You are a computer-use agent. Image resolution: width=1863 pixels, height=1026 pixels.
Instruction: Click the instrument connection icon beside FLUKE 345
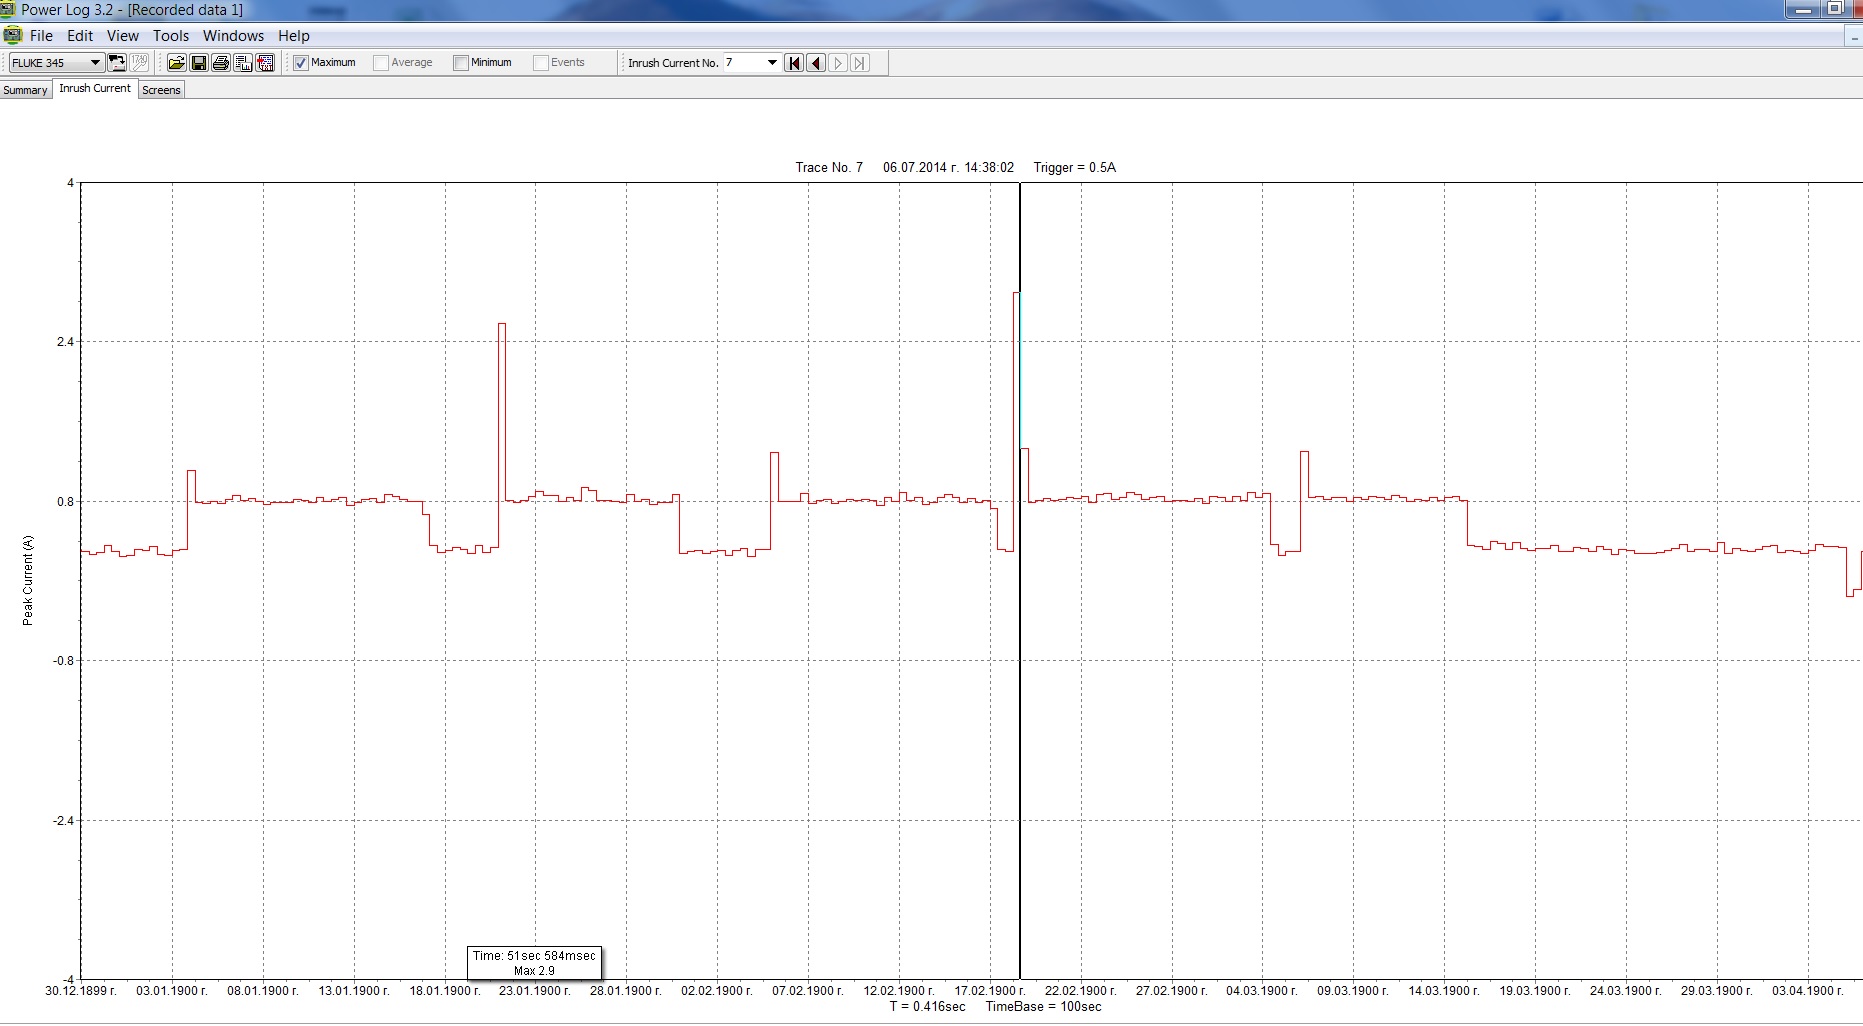117,63
